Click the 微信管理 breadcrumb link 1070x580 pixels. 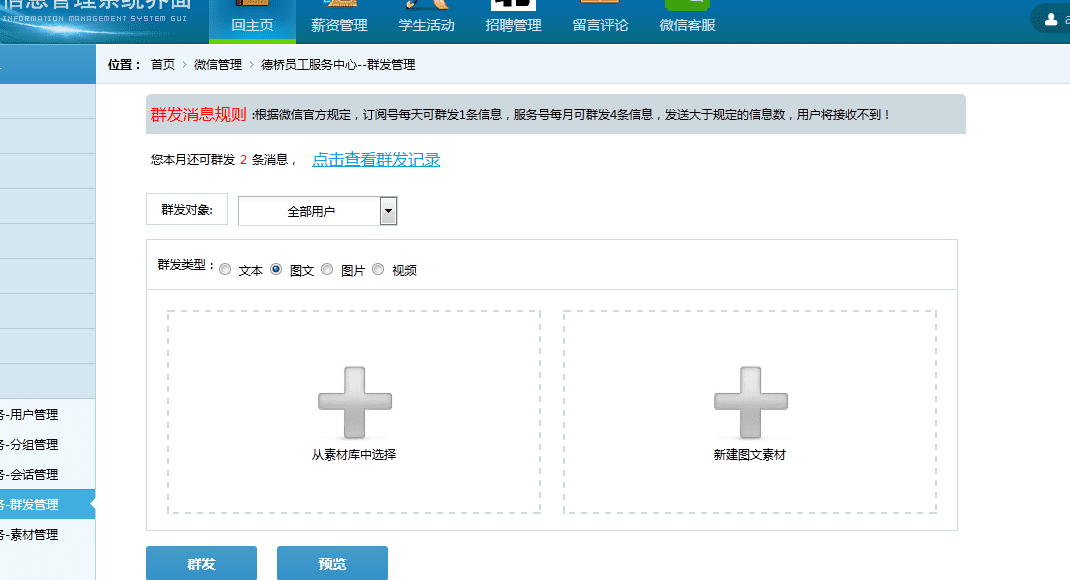coord(218,65)
